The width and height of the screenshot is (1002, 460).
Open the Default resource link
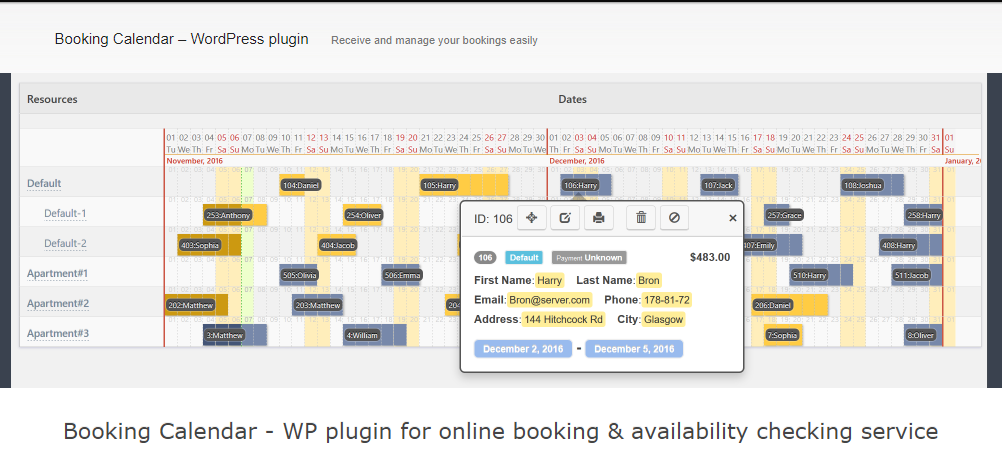point(44,184)
